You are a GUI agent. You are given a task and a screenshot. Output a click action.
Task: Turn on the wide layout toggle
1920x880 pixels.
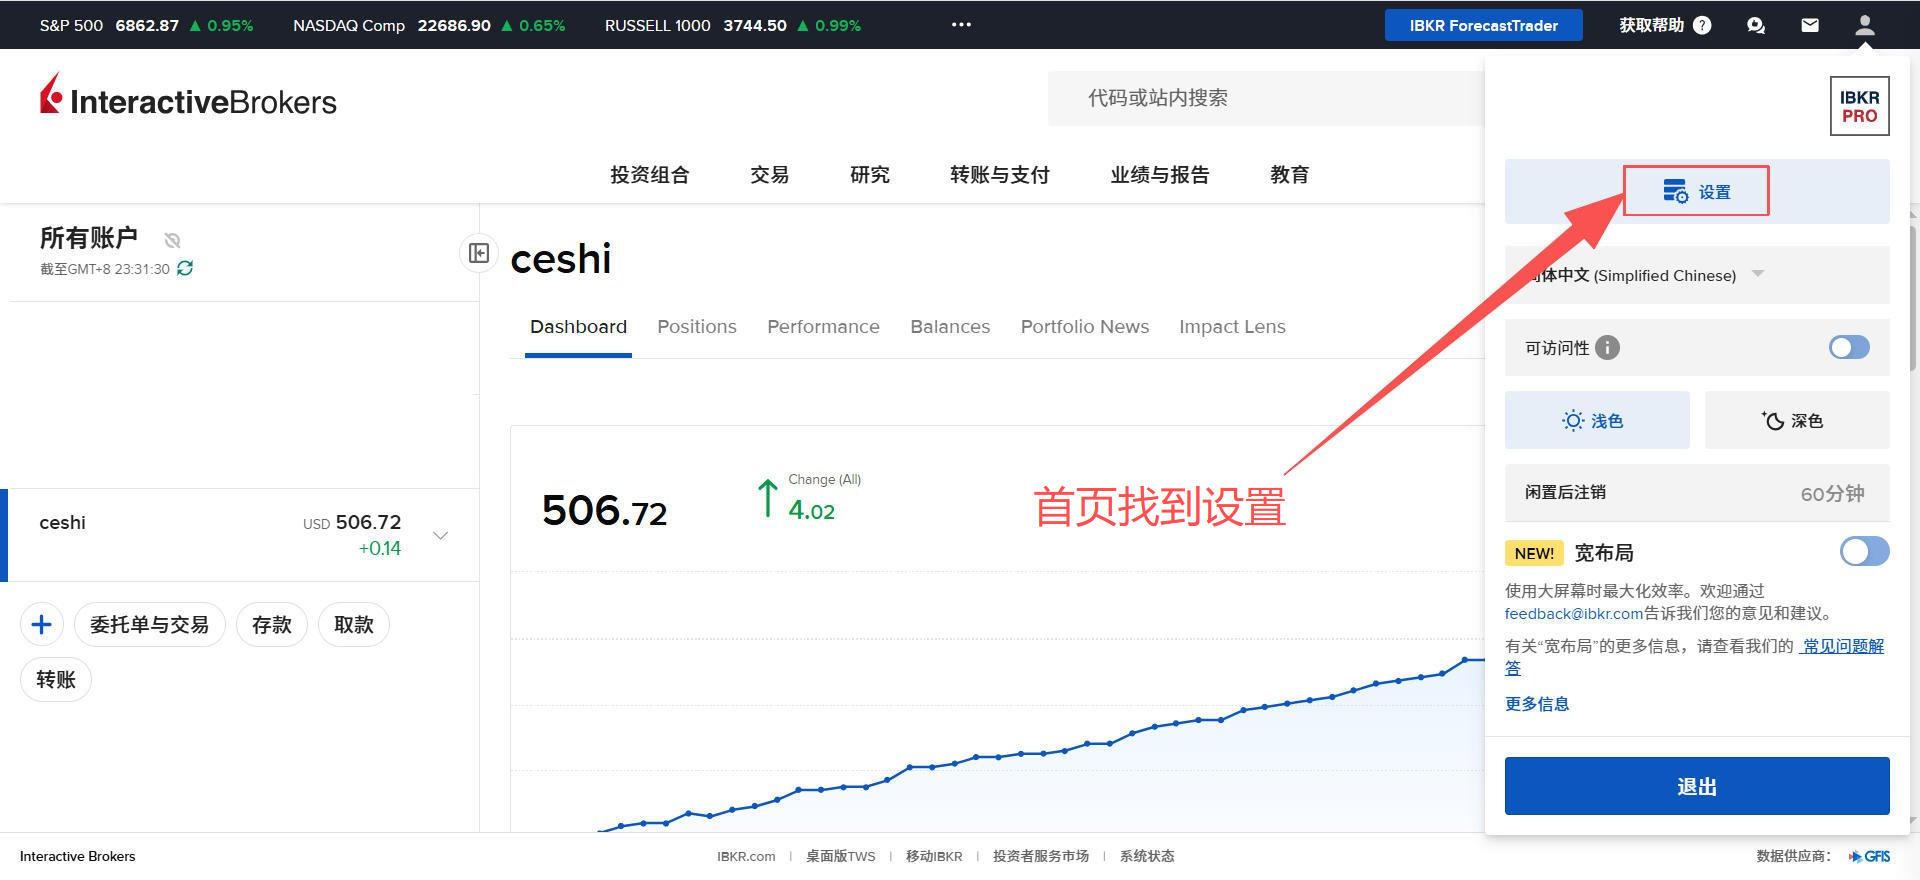click(x=1863, y=551)
